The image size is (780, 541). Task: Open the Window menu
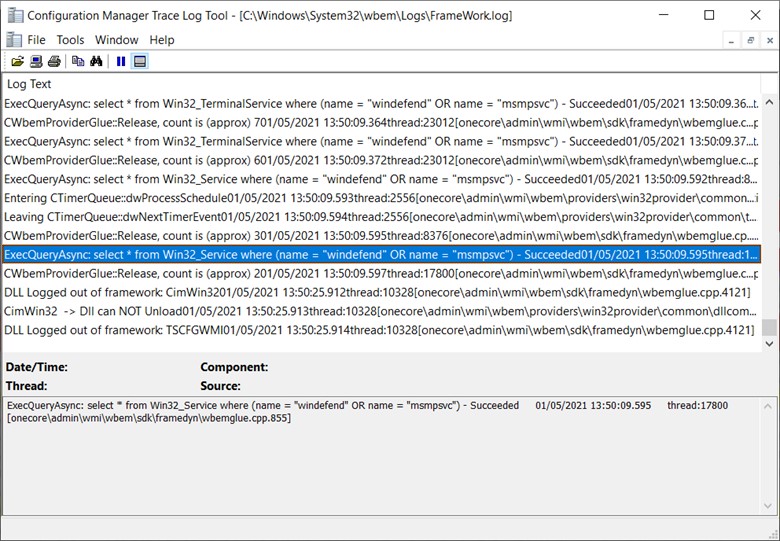coord(116,40)
